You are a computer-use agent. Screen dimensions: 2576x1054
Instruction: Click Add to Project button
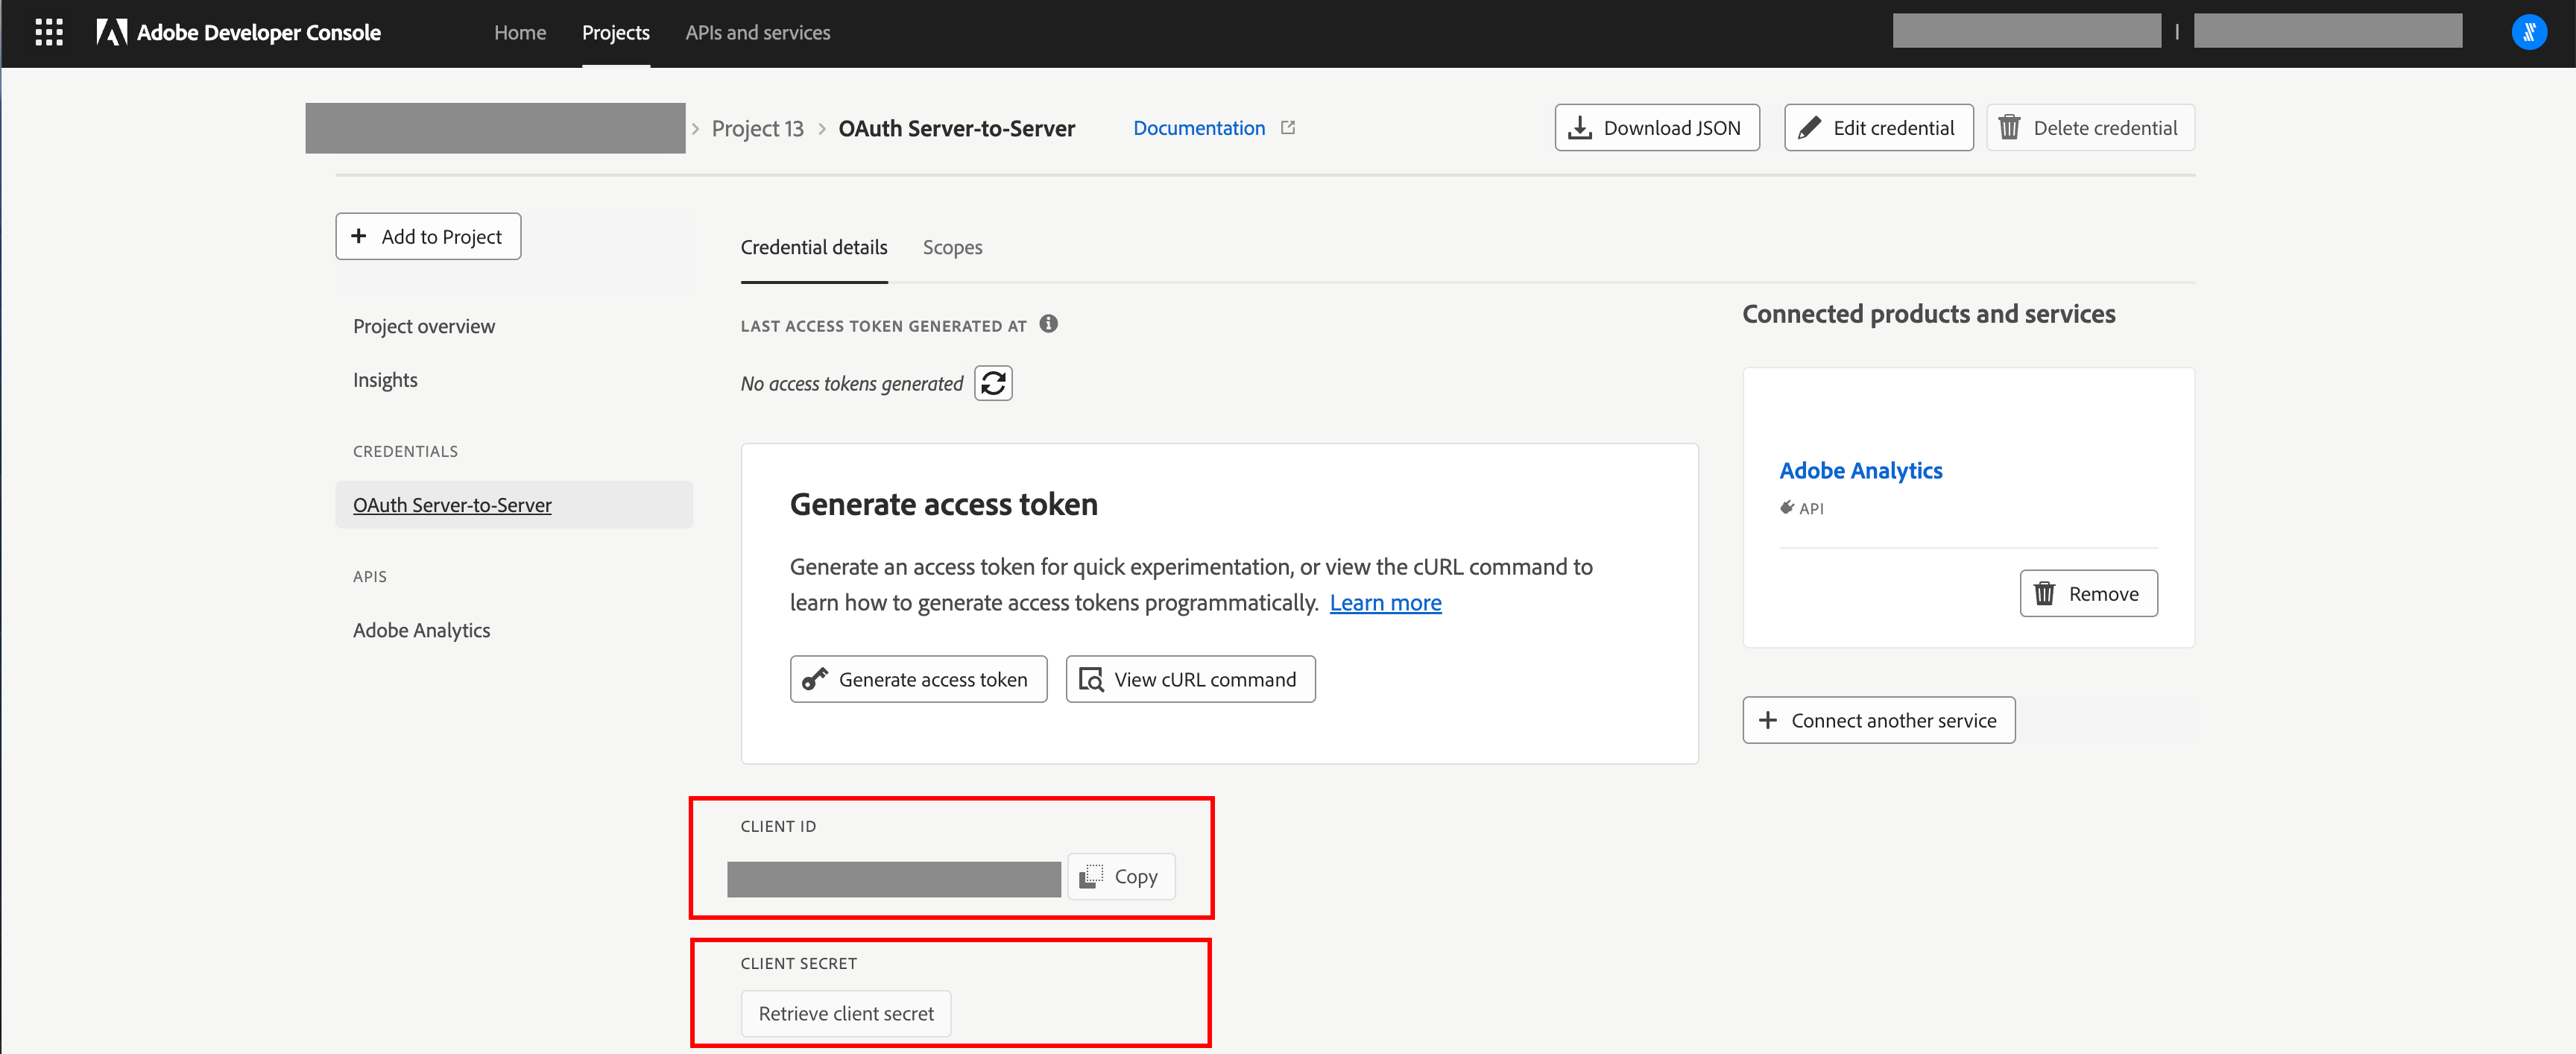[428, 236]
